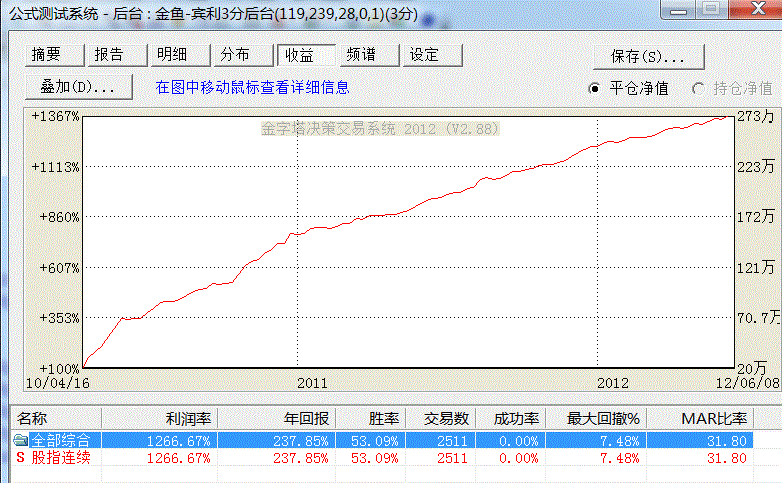Select the 持仓净值 radio button
782x483 pixels.
pos(698,89)
